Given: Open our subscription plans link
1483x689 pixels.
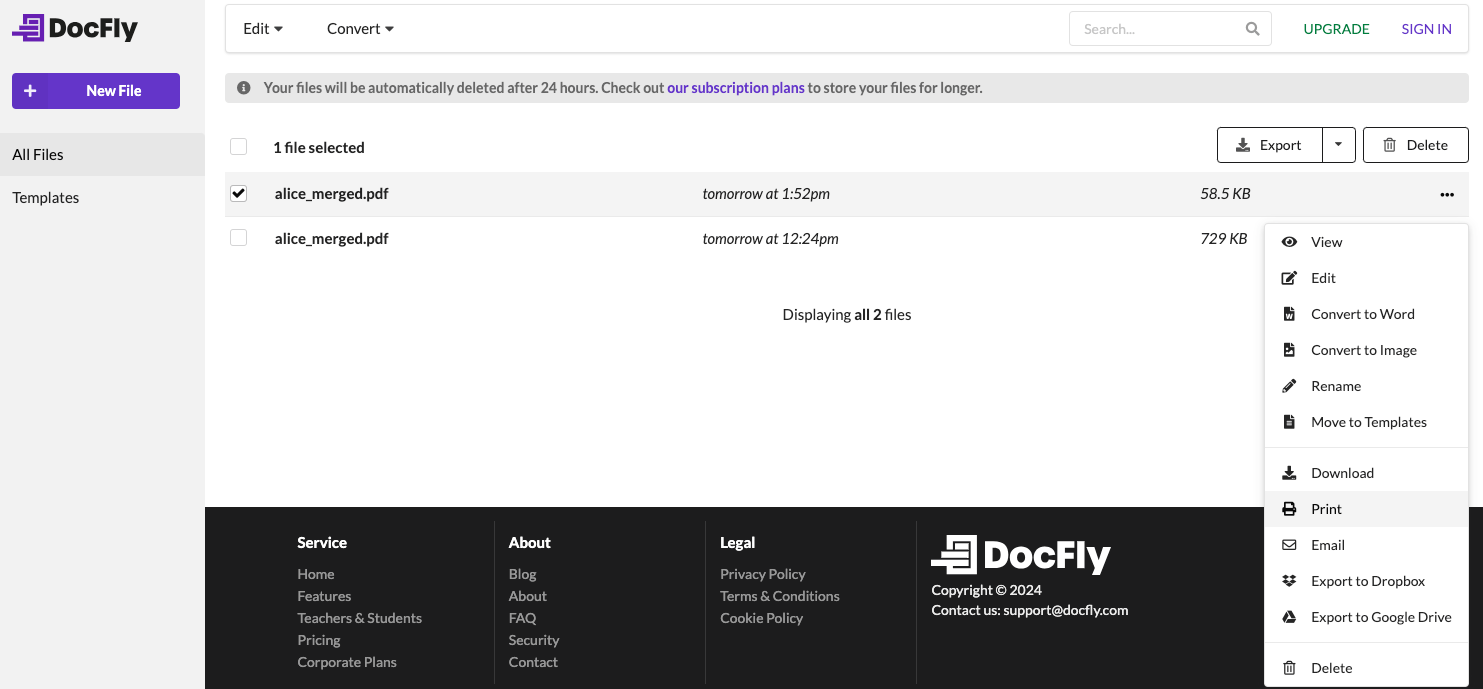Looking at the screenshot, I should [x=735, y=87].
